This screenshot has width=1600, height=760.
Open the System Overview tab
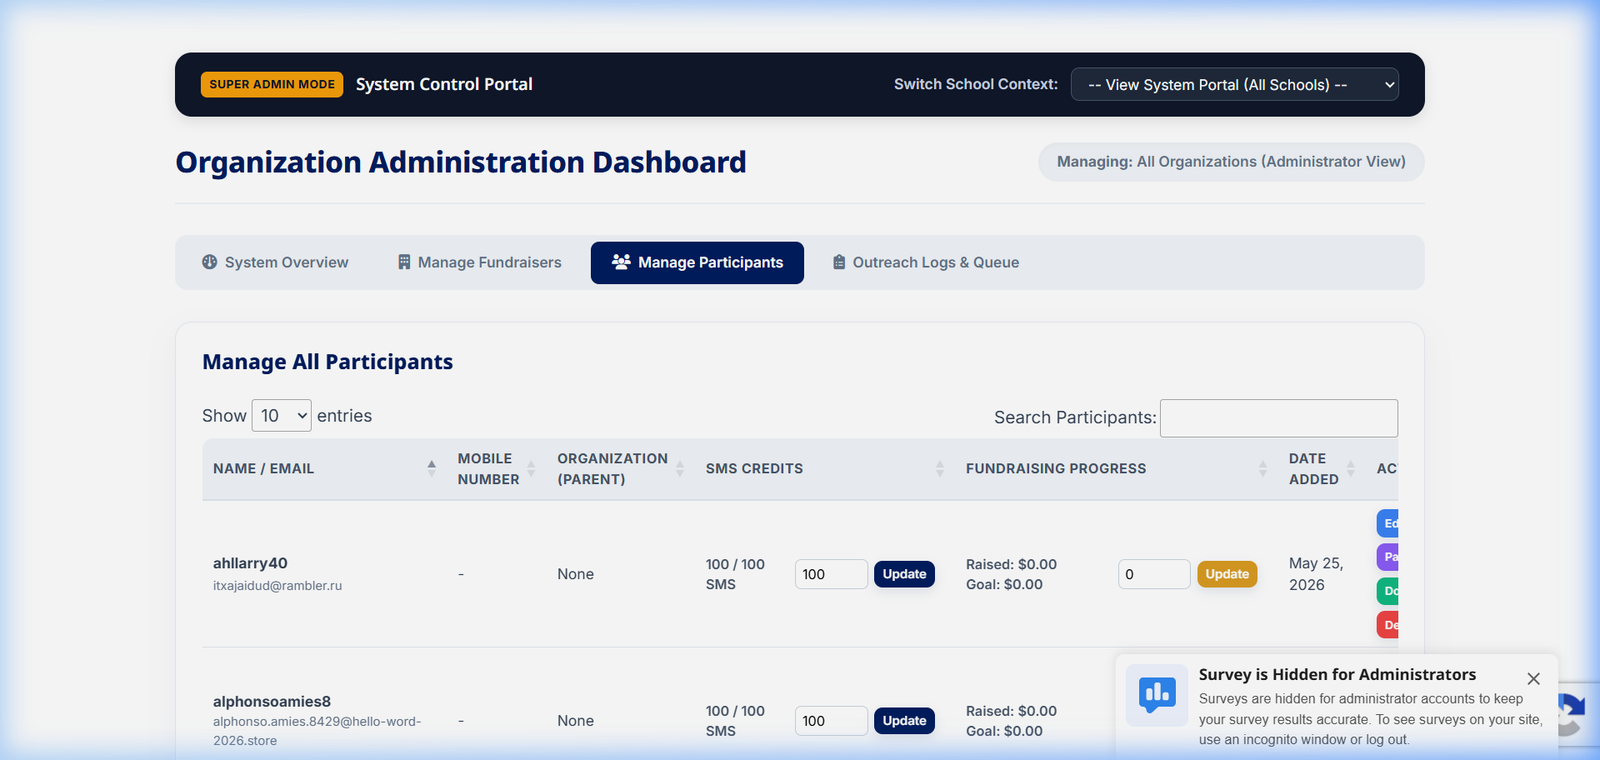[x=275, y=262]
